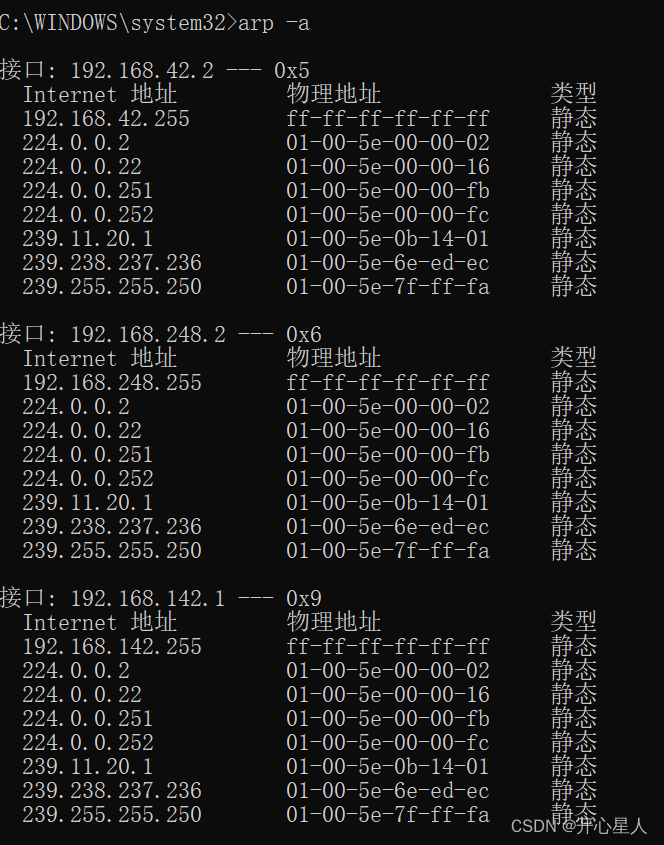Select the 192.168.248.255 IP address entry
The width and height of the screenshot is (664, 845).
112,383
